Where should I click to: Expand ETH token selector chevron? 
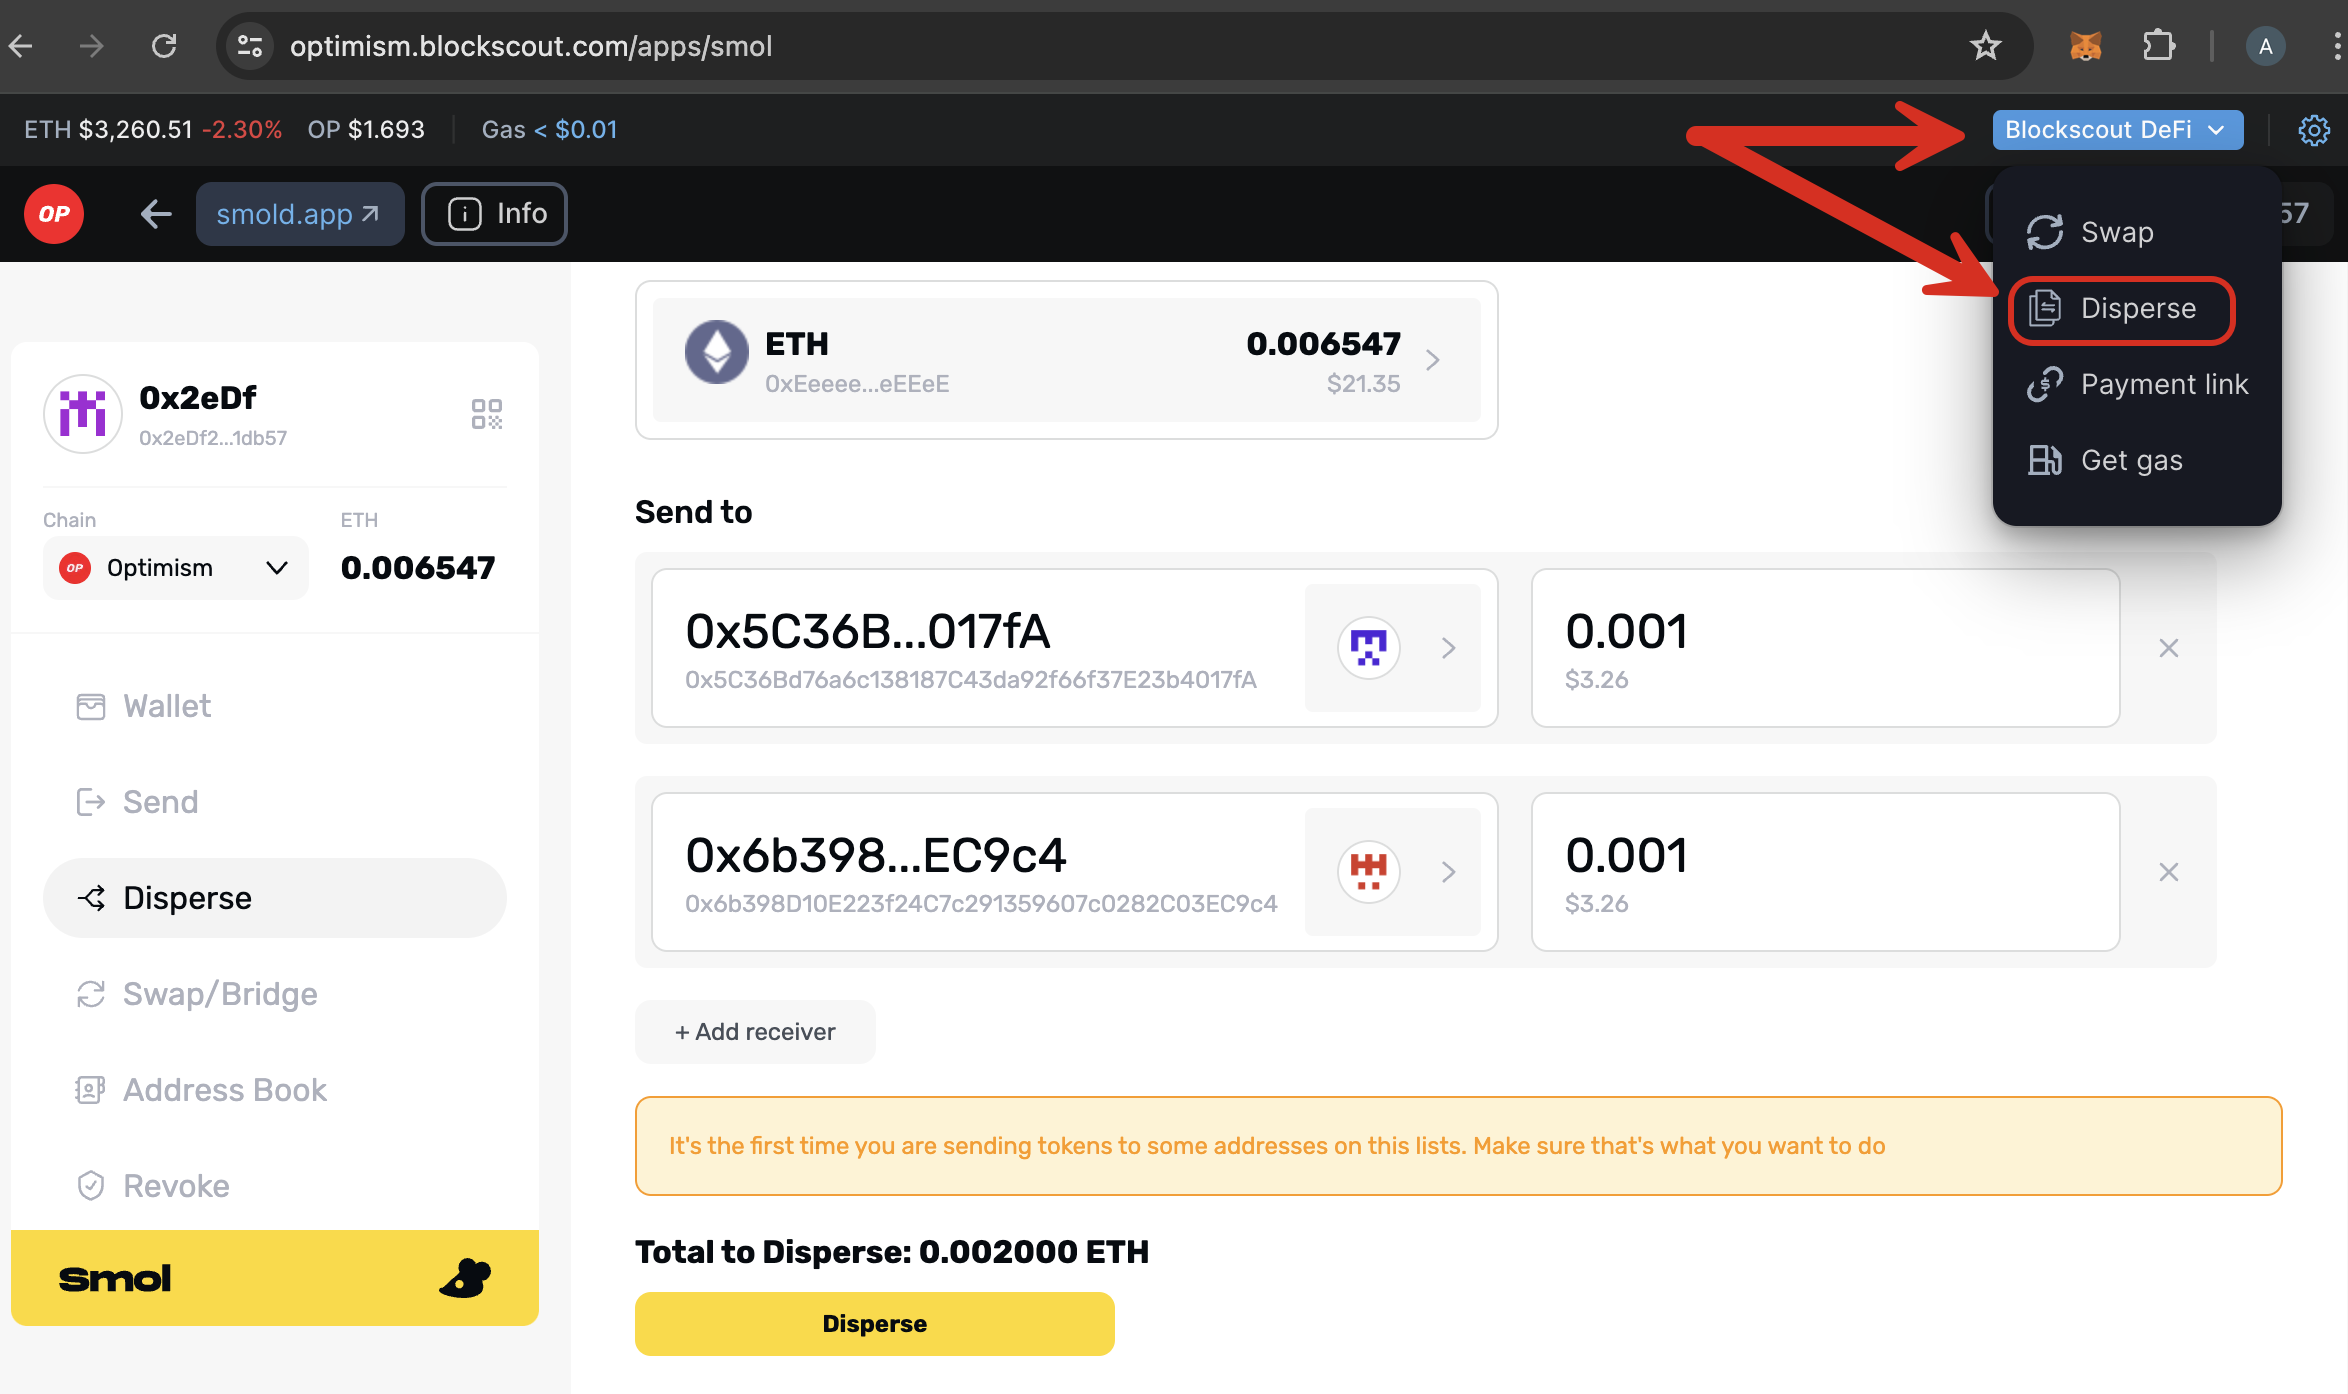tap(1433, 360)
